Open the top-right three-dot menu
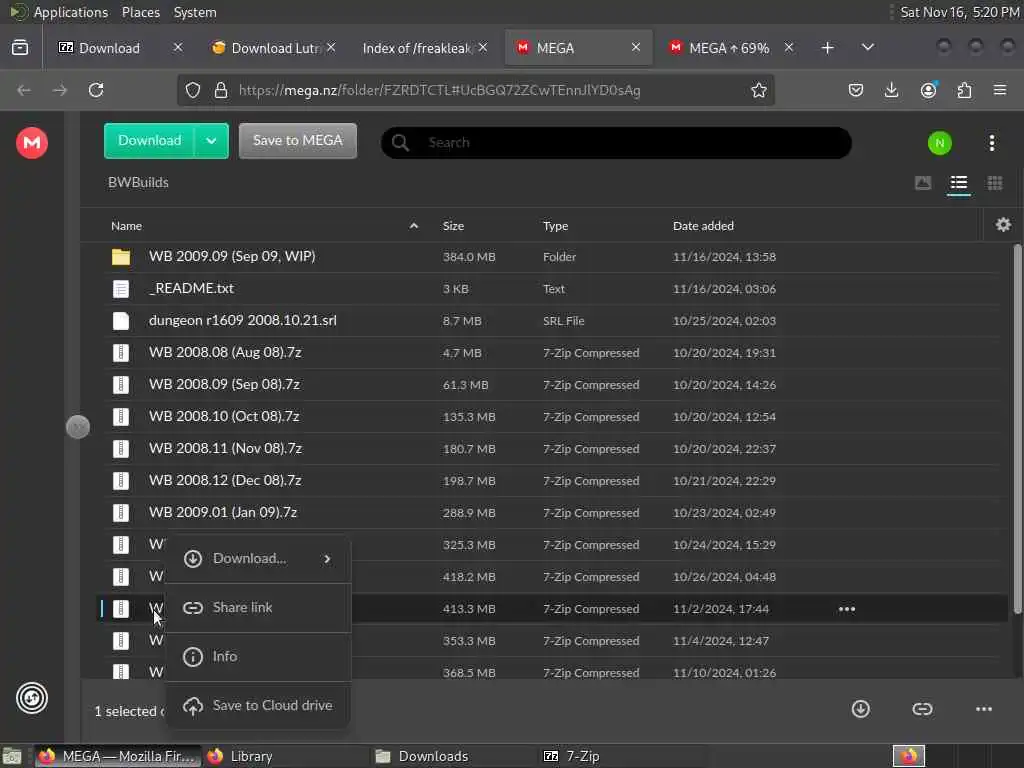This screenshot has height=768, width=1024. (991, 143)
